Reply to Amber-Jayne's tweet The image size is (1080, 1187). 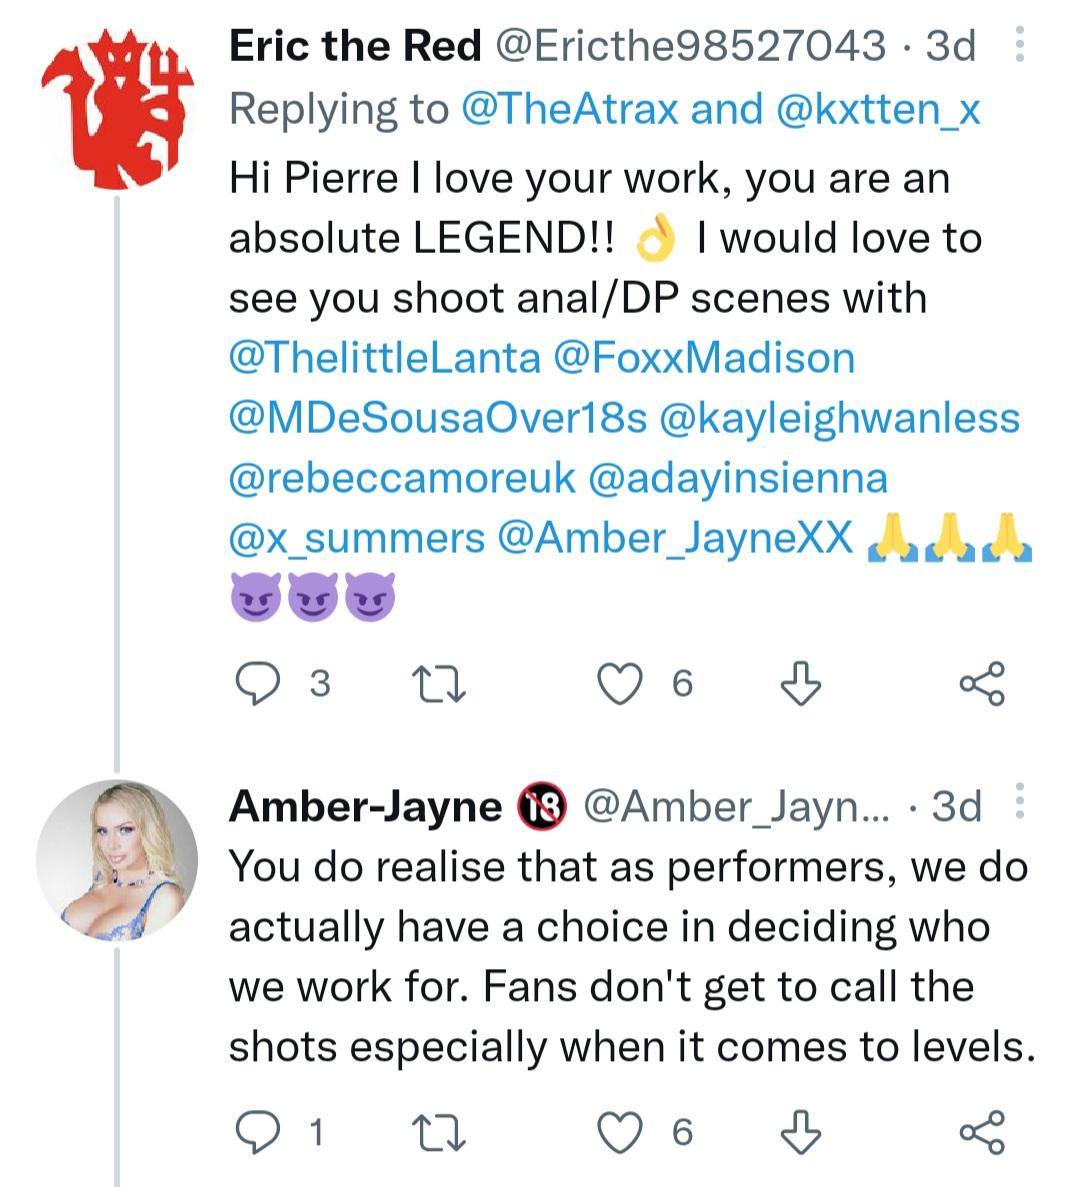point(259,1131)
